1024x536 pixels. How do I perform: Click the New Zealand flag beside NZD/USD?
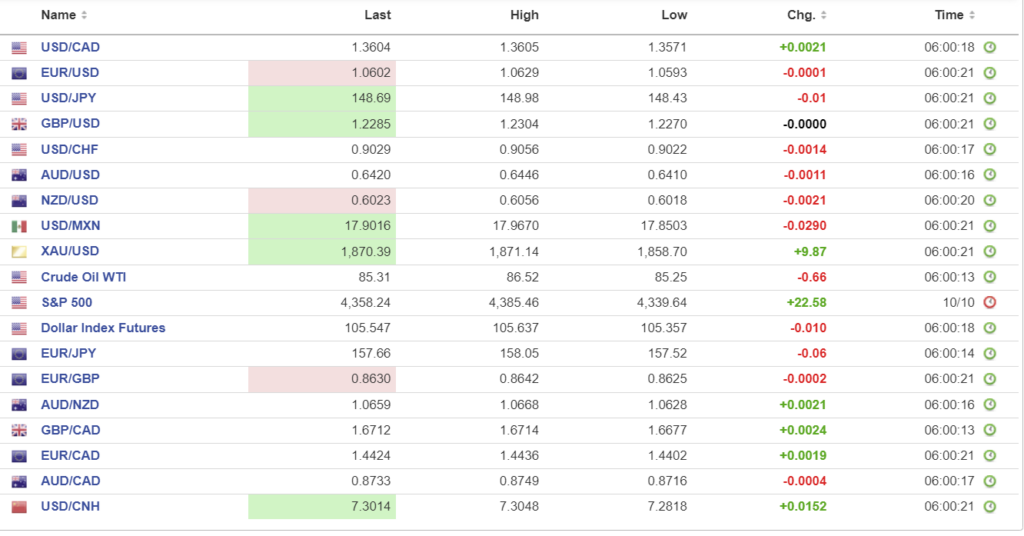coord(19,201)
